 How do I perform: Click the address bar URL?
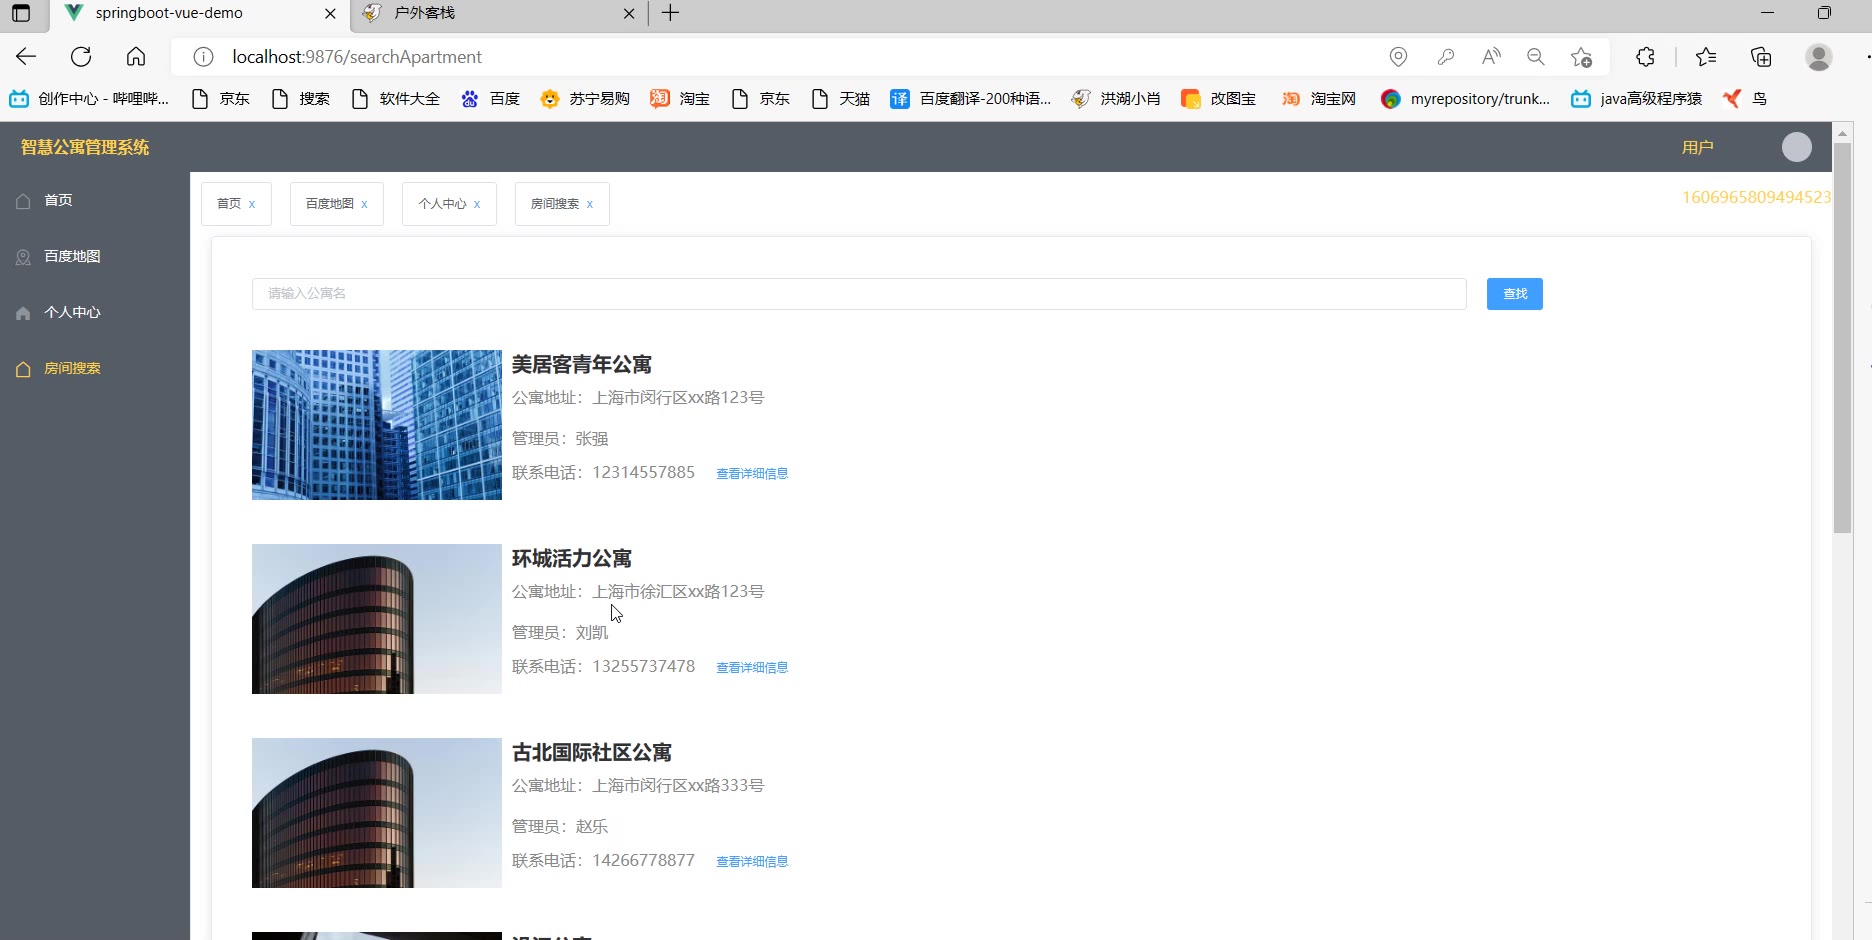(x=357, y=57)
